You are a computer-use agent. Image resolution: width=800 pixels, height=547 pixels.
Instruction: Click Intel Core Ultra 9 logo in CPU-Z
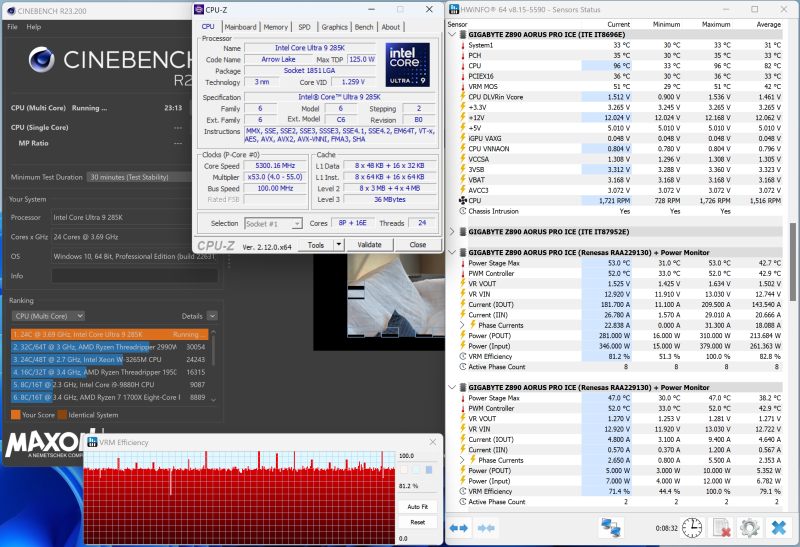(407, 65)
